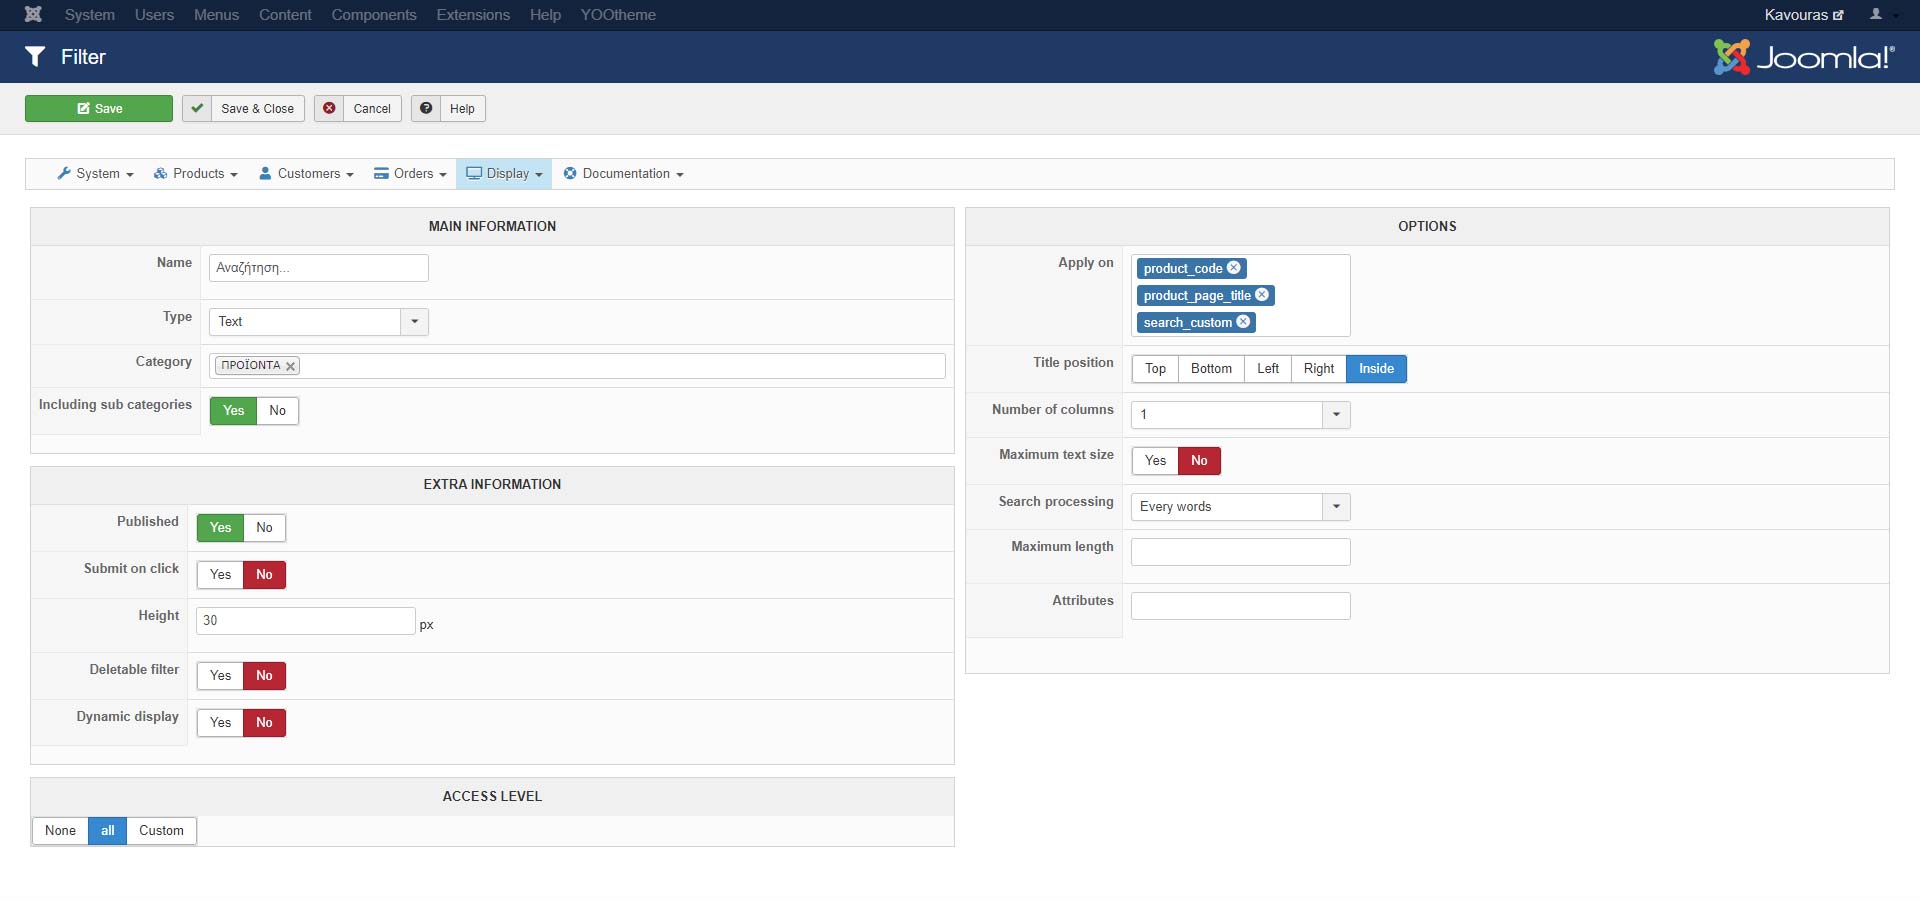
Task: Remove the search_custom tag
Action: (1243, 322)
